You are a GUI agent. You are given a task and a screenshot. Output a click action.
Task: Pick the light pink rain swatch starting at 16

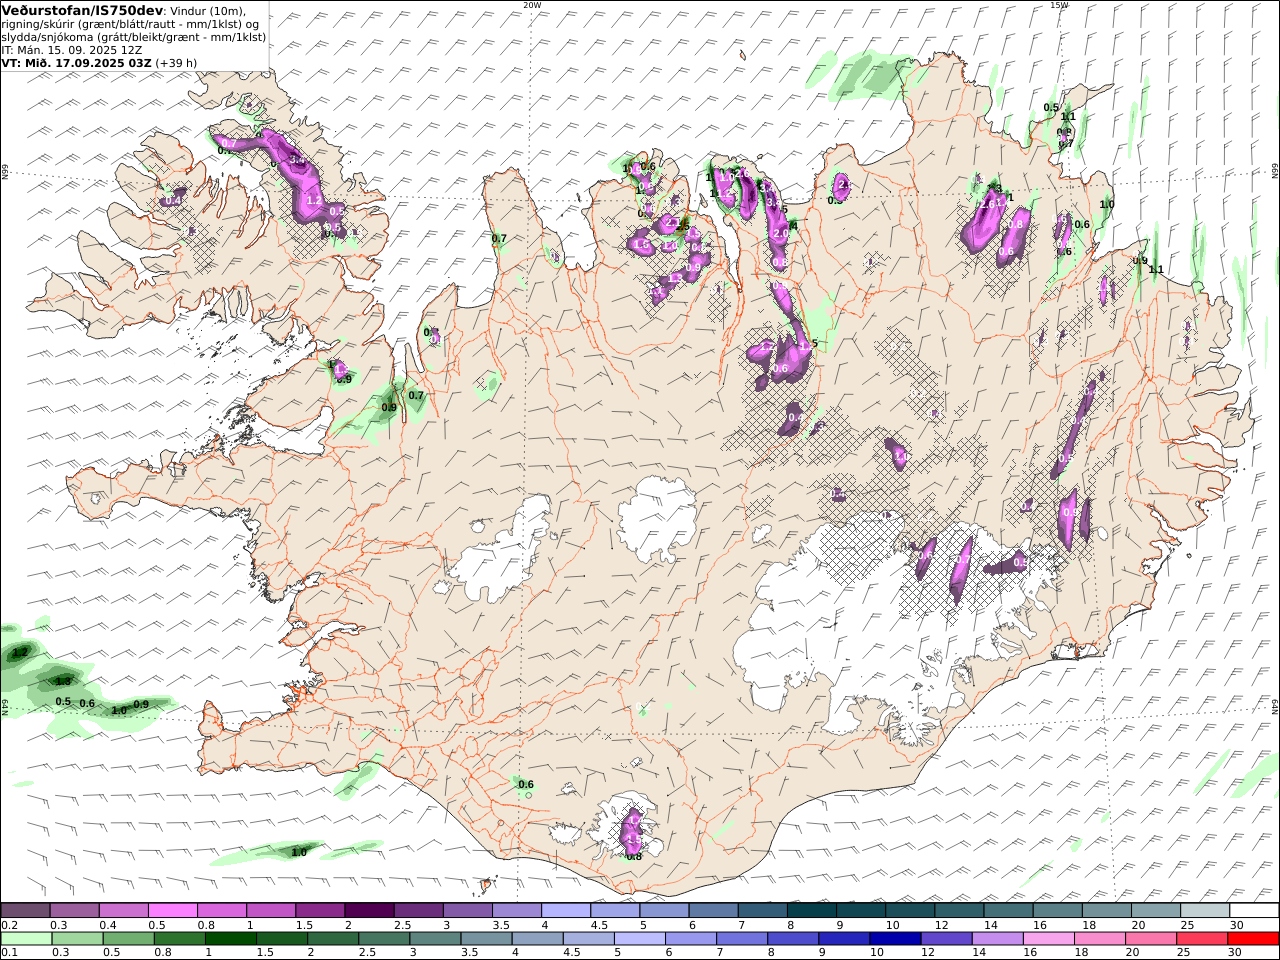pyautogui.click(x=1048, y=938)
